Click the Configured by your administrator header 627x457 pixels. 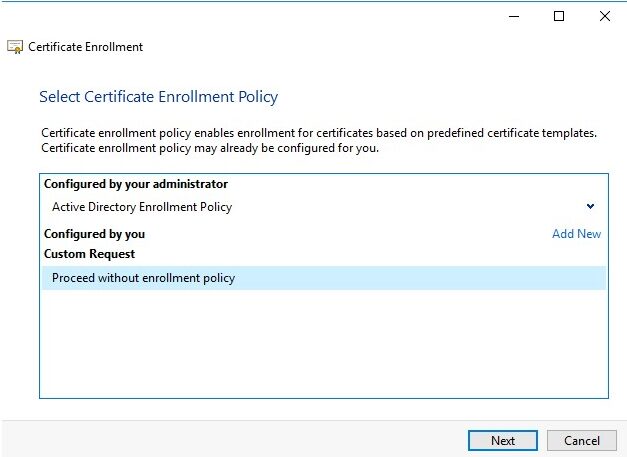136,184
